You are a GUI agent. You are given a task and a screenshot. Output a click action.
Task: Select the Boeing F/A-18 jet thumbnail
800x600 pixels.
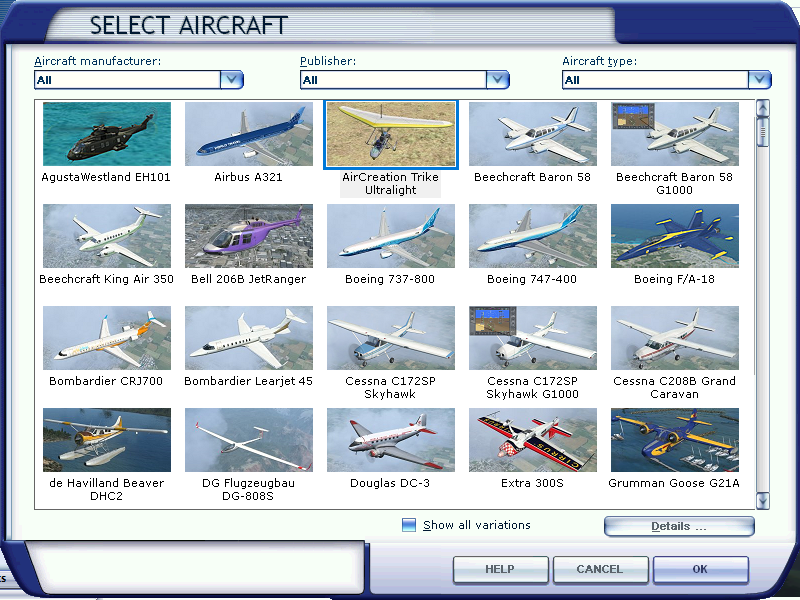674,236
